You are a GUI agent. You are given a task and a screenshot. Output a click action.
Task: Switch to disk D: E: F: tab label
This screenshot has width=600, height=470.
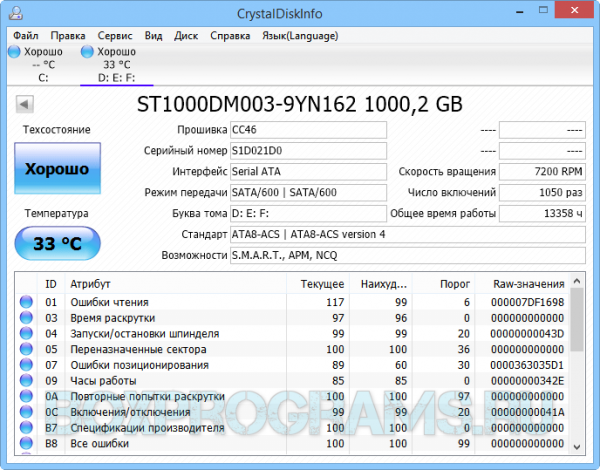pyautogui.click(x=116, y=78)
